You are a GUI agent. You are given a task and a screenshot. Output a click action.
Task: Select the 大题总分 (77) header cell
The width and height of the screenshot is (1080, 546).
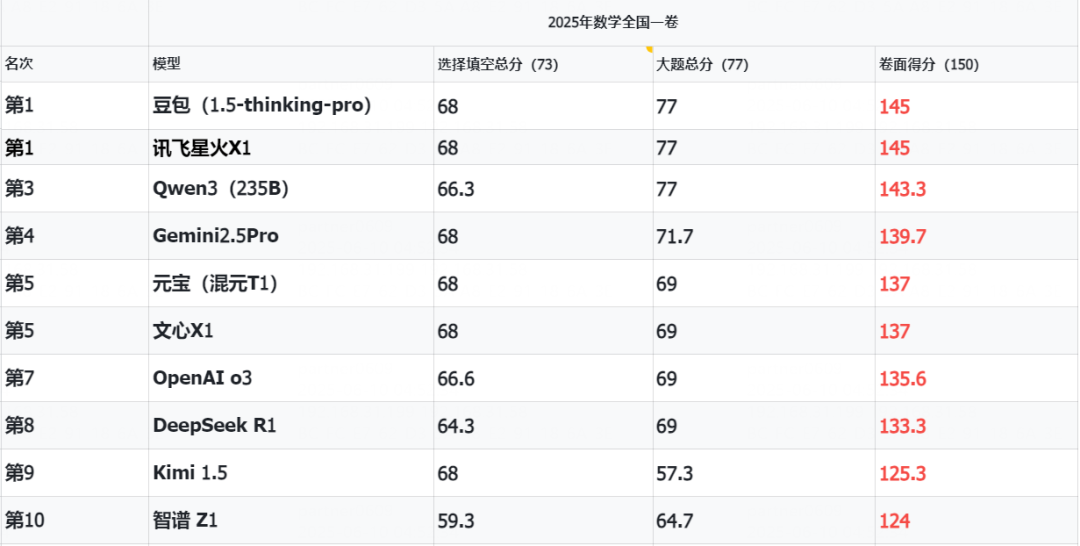coord(764,64)
